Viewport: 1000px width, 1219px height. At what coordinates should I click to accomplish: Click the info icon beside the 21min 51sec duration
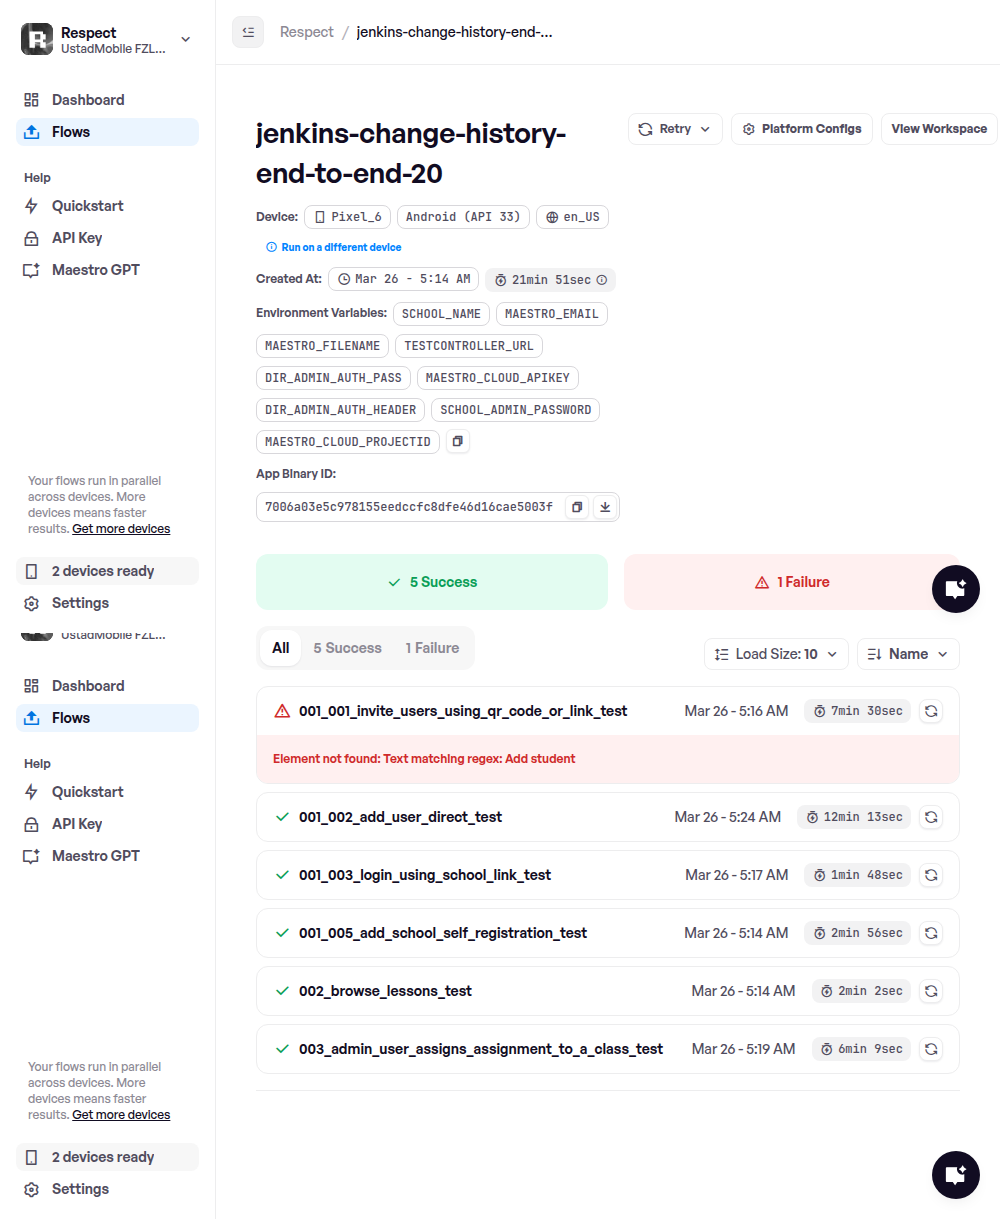602,280
